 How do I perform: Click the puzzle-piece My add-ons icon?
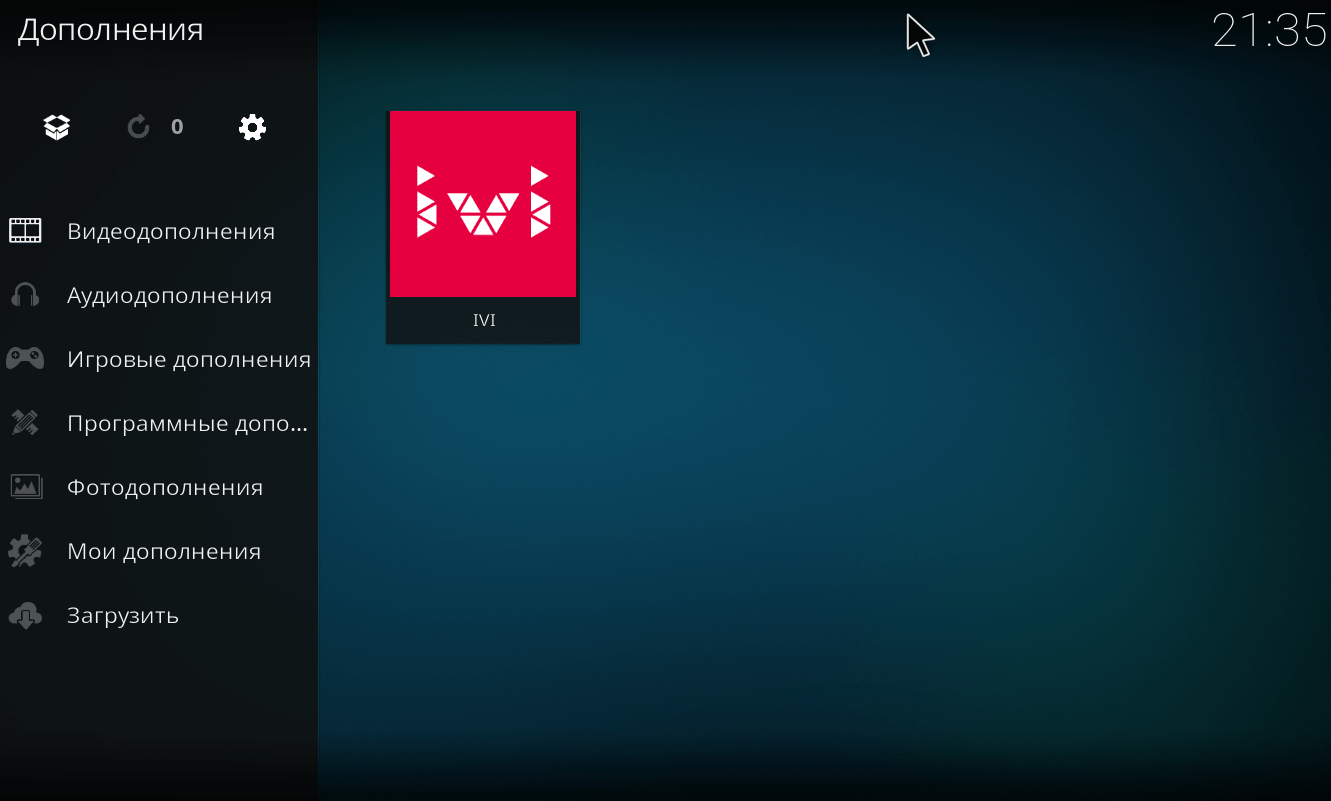26,551
